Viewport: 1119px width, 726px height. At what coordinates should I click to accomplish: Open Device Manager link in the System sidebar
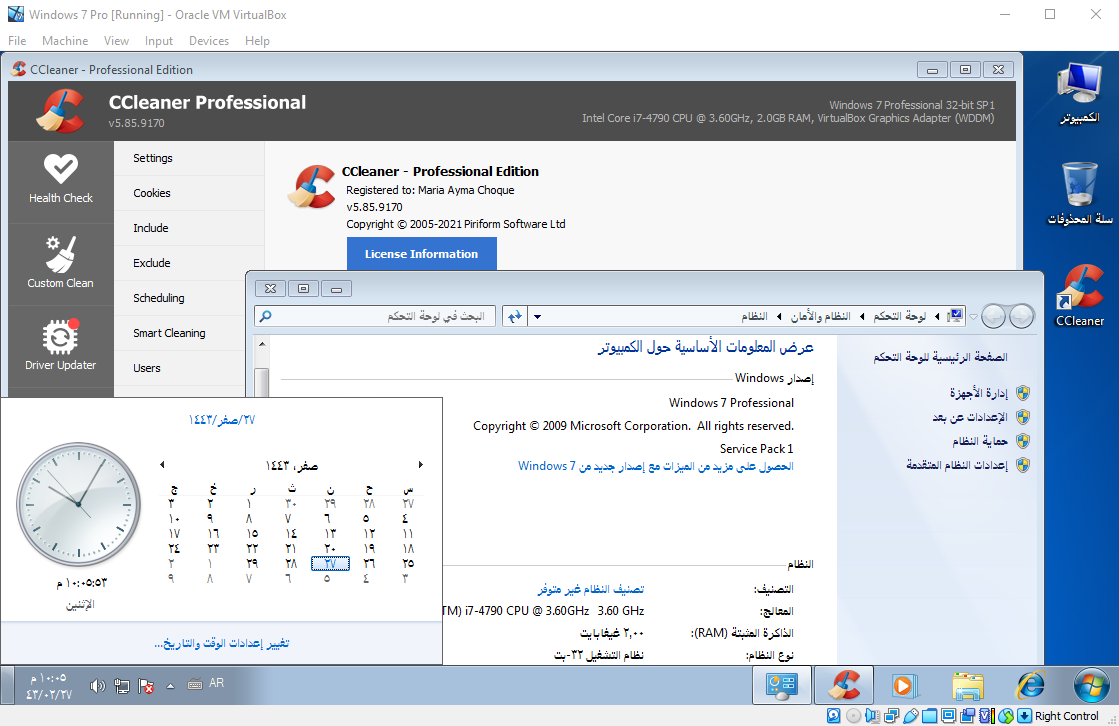coord(978,393)
